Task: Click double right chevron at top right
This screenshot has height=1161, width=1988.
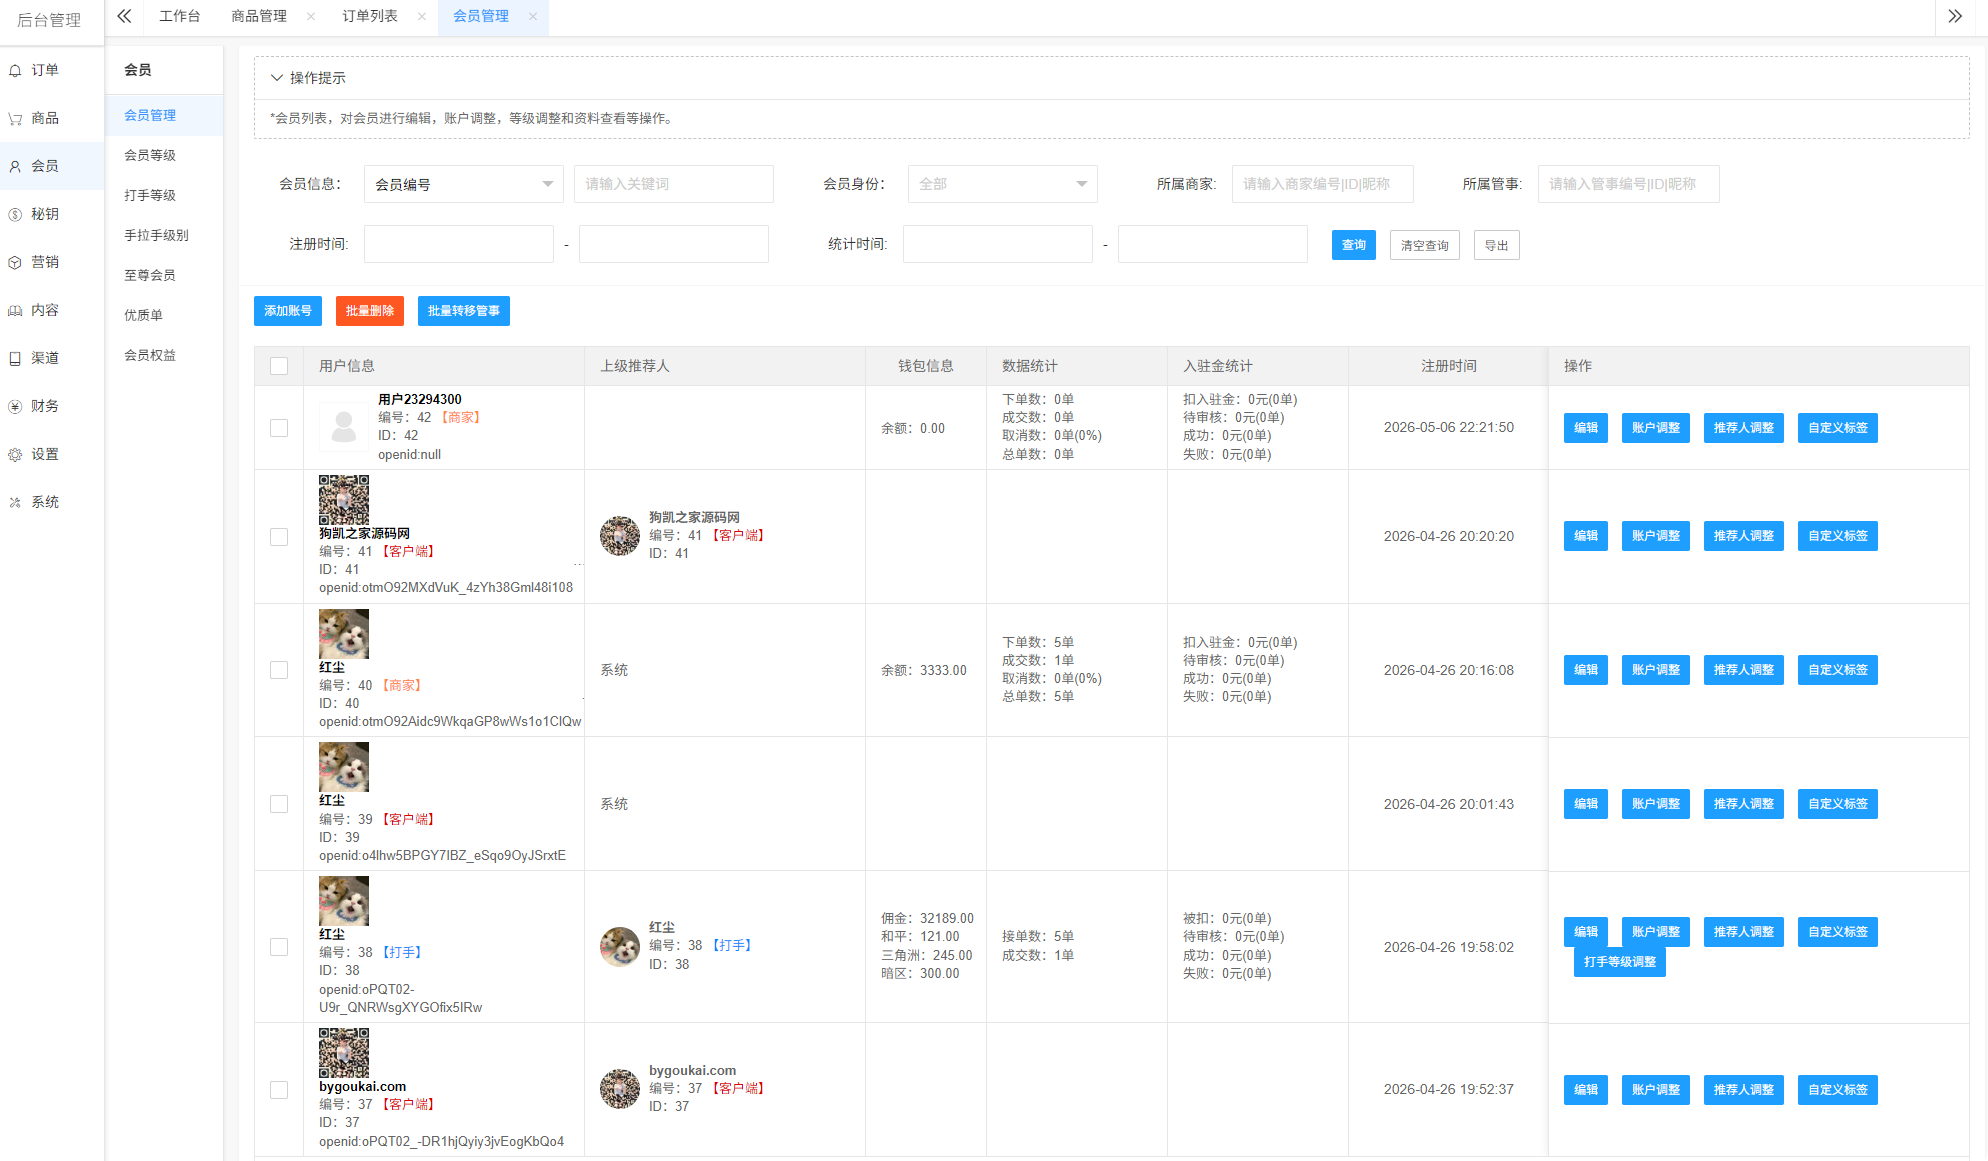Action: [x=1955, y=16]
